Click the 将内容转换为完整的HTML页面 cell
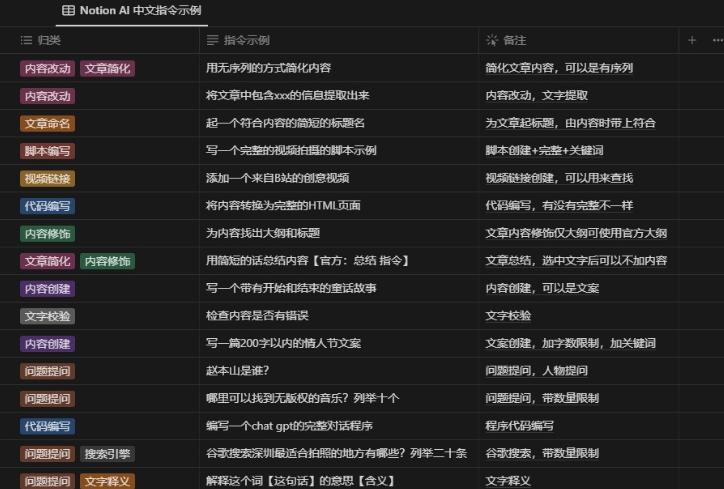The image size is (724, 489). (283, 206)
